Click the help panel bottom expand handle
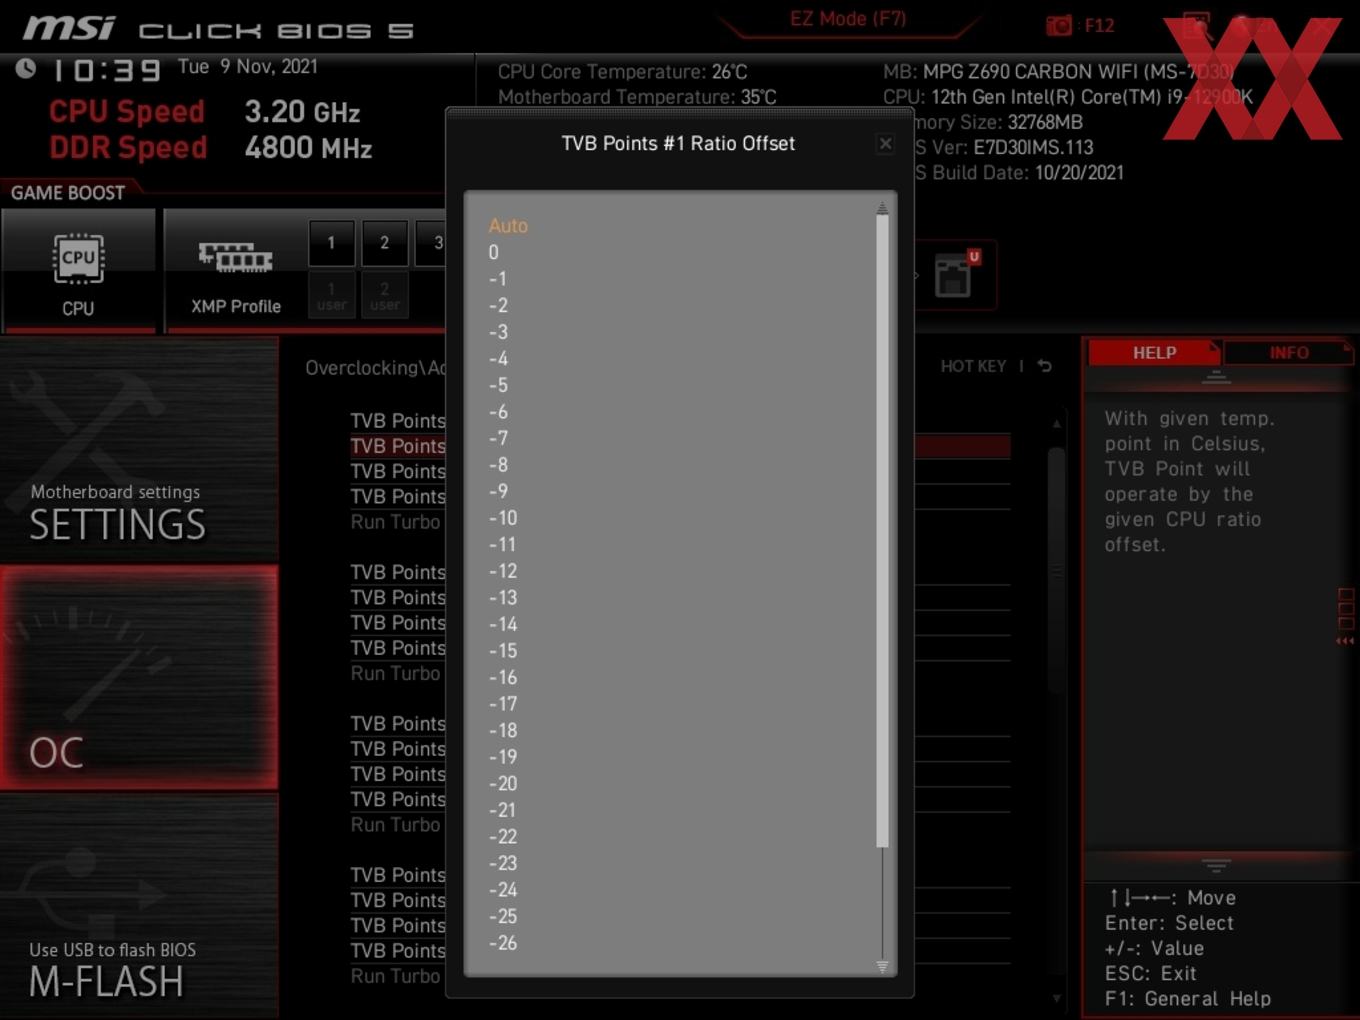Image resolution: width=1360 pixels, height=1020 pixels. point(1216,865)
